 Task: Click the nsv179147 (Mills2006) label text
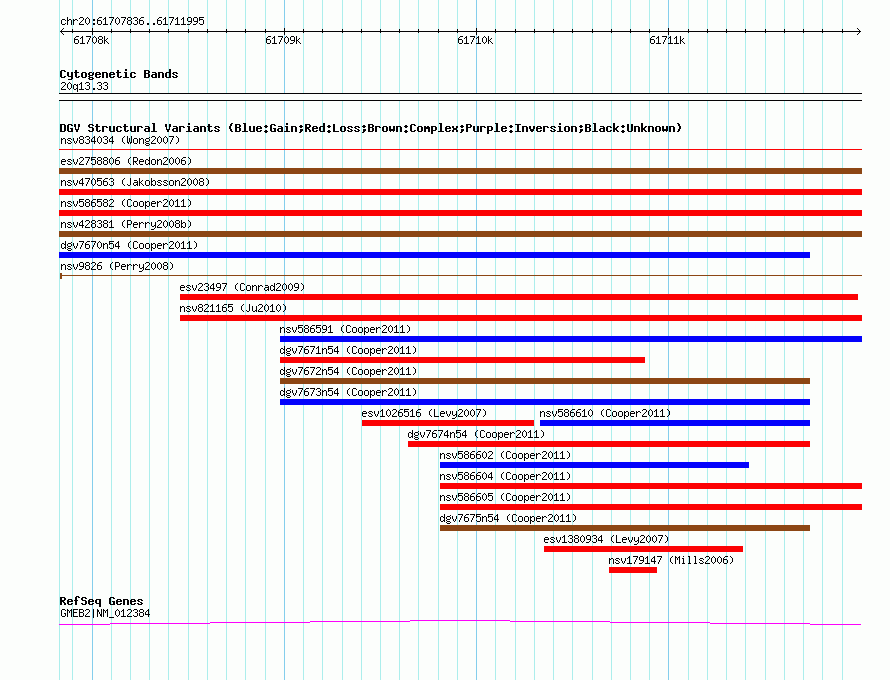(x=671, y=560)
